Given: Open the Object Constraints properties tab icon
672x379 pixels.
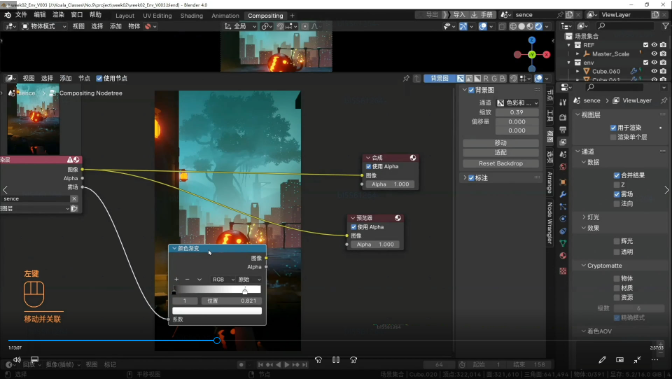Looking at the screenshot, I should pyautogui.click(x=563, y=231).
